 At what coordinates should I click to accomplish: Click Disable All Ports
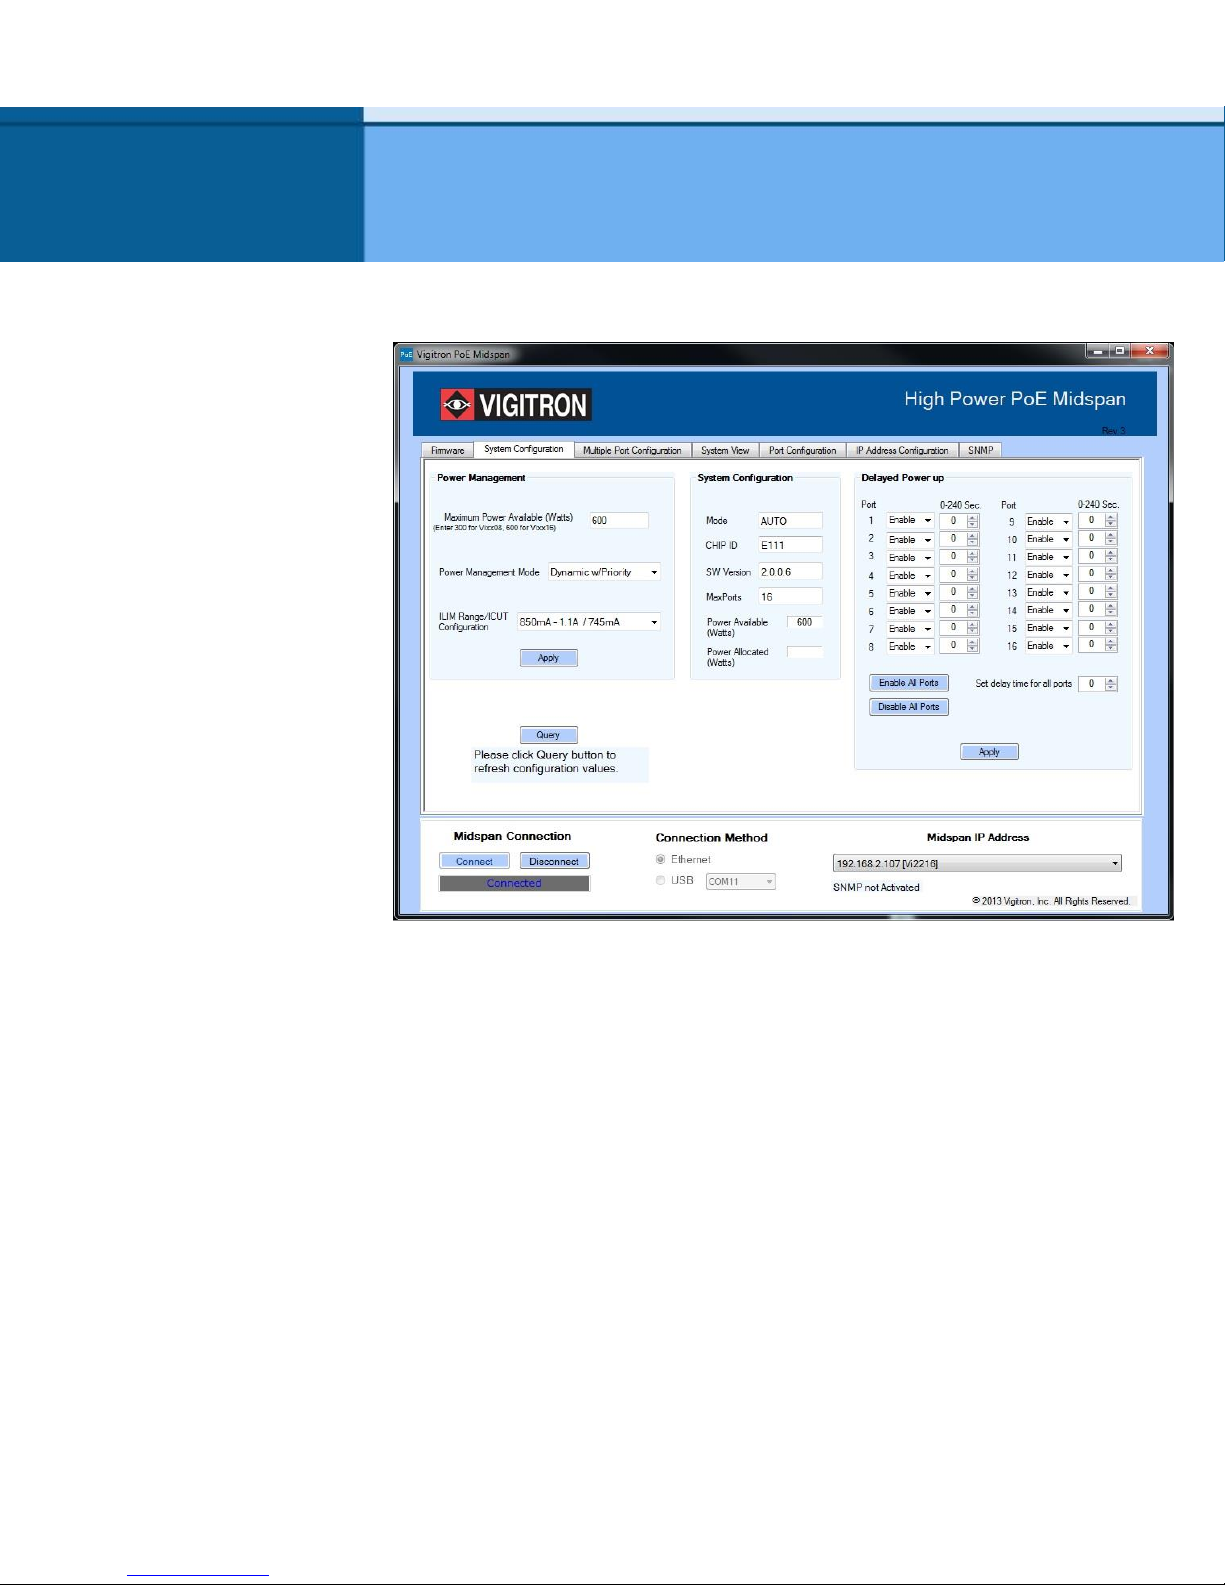[908, 707]
